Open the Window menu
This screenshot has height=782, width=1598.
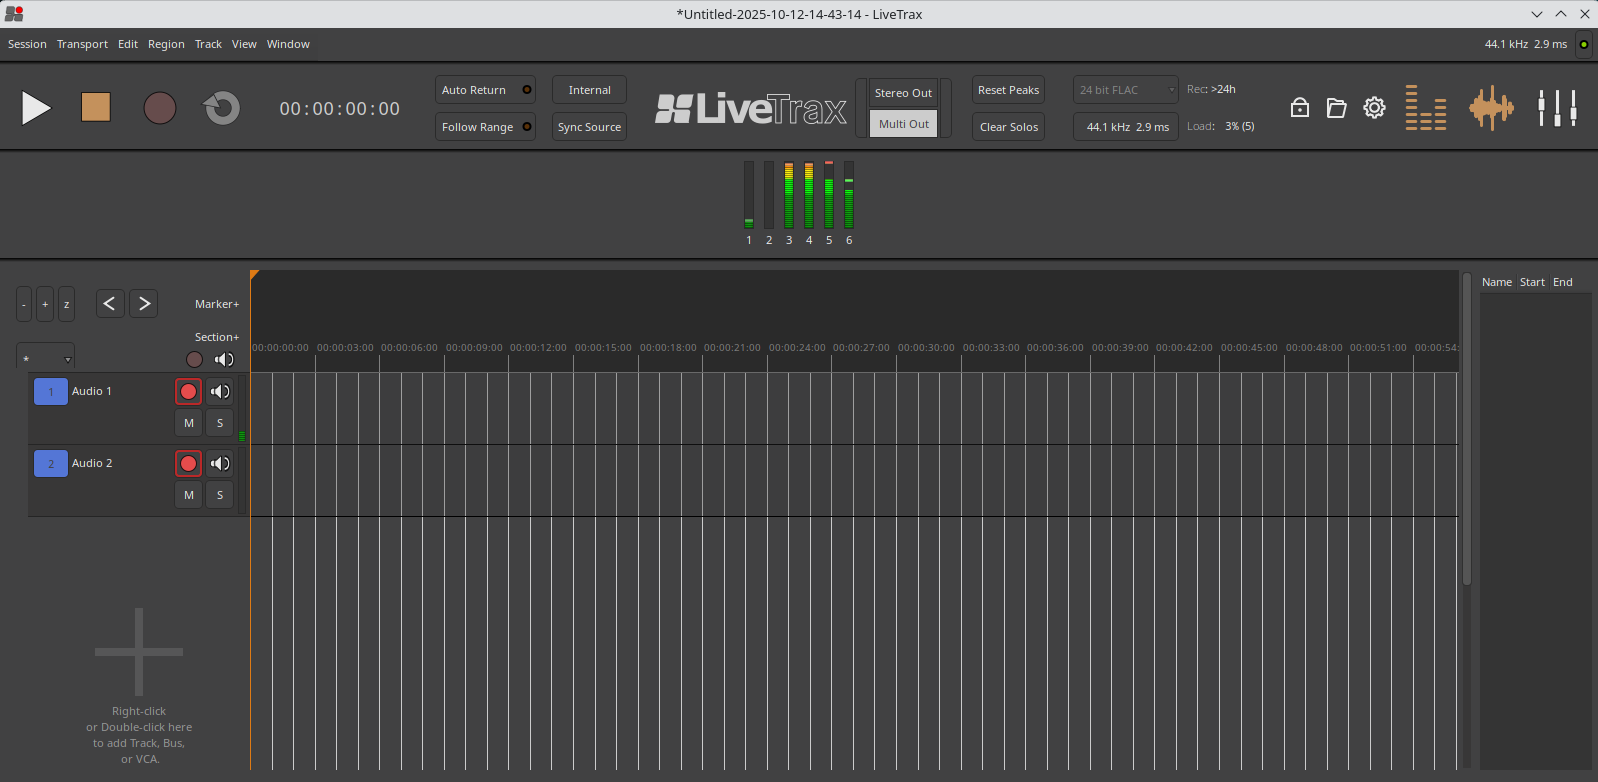(x=288, y=44)
